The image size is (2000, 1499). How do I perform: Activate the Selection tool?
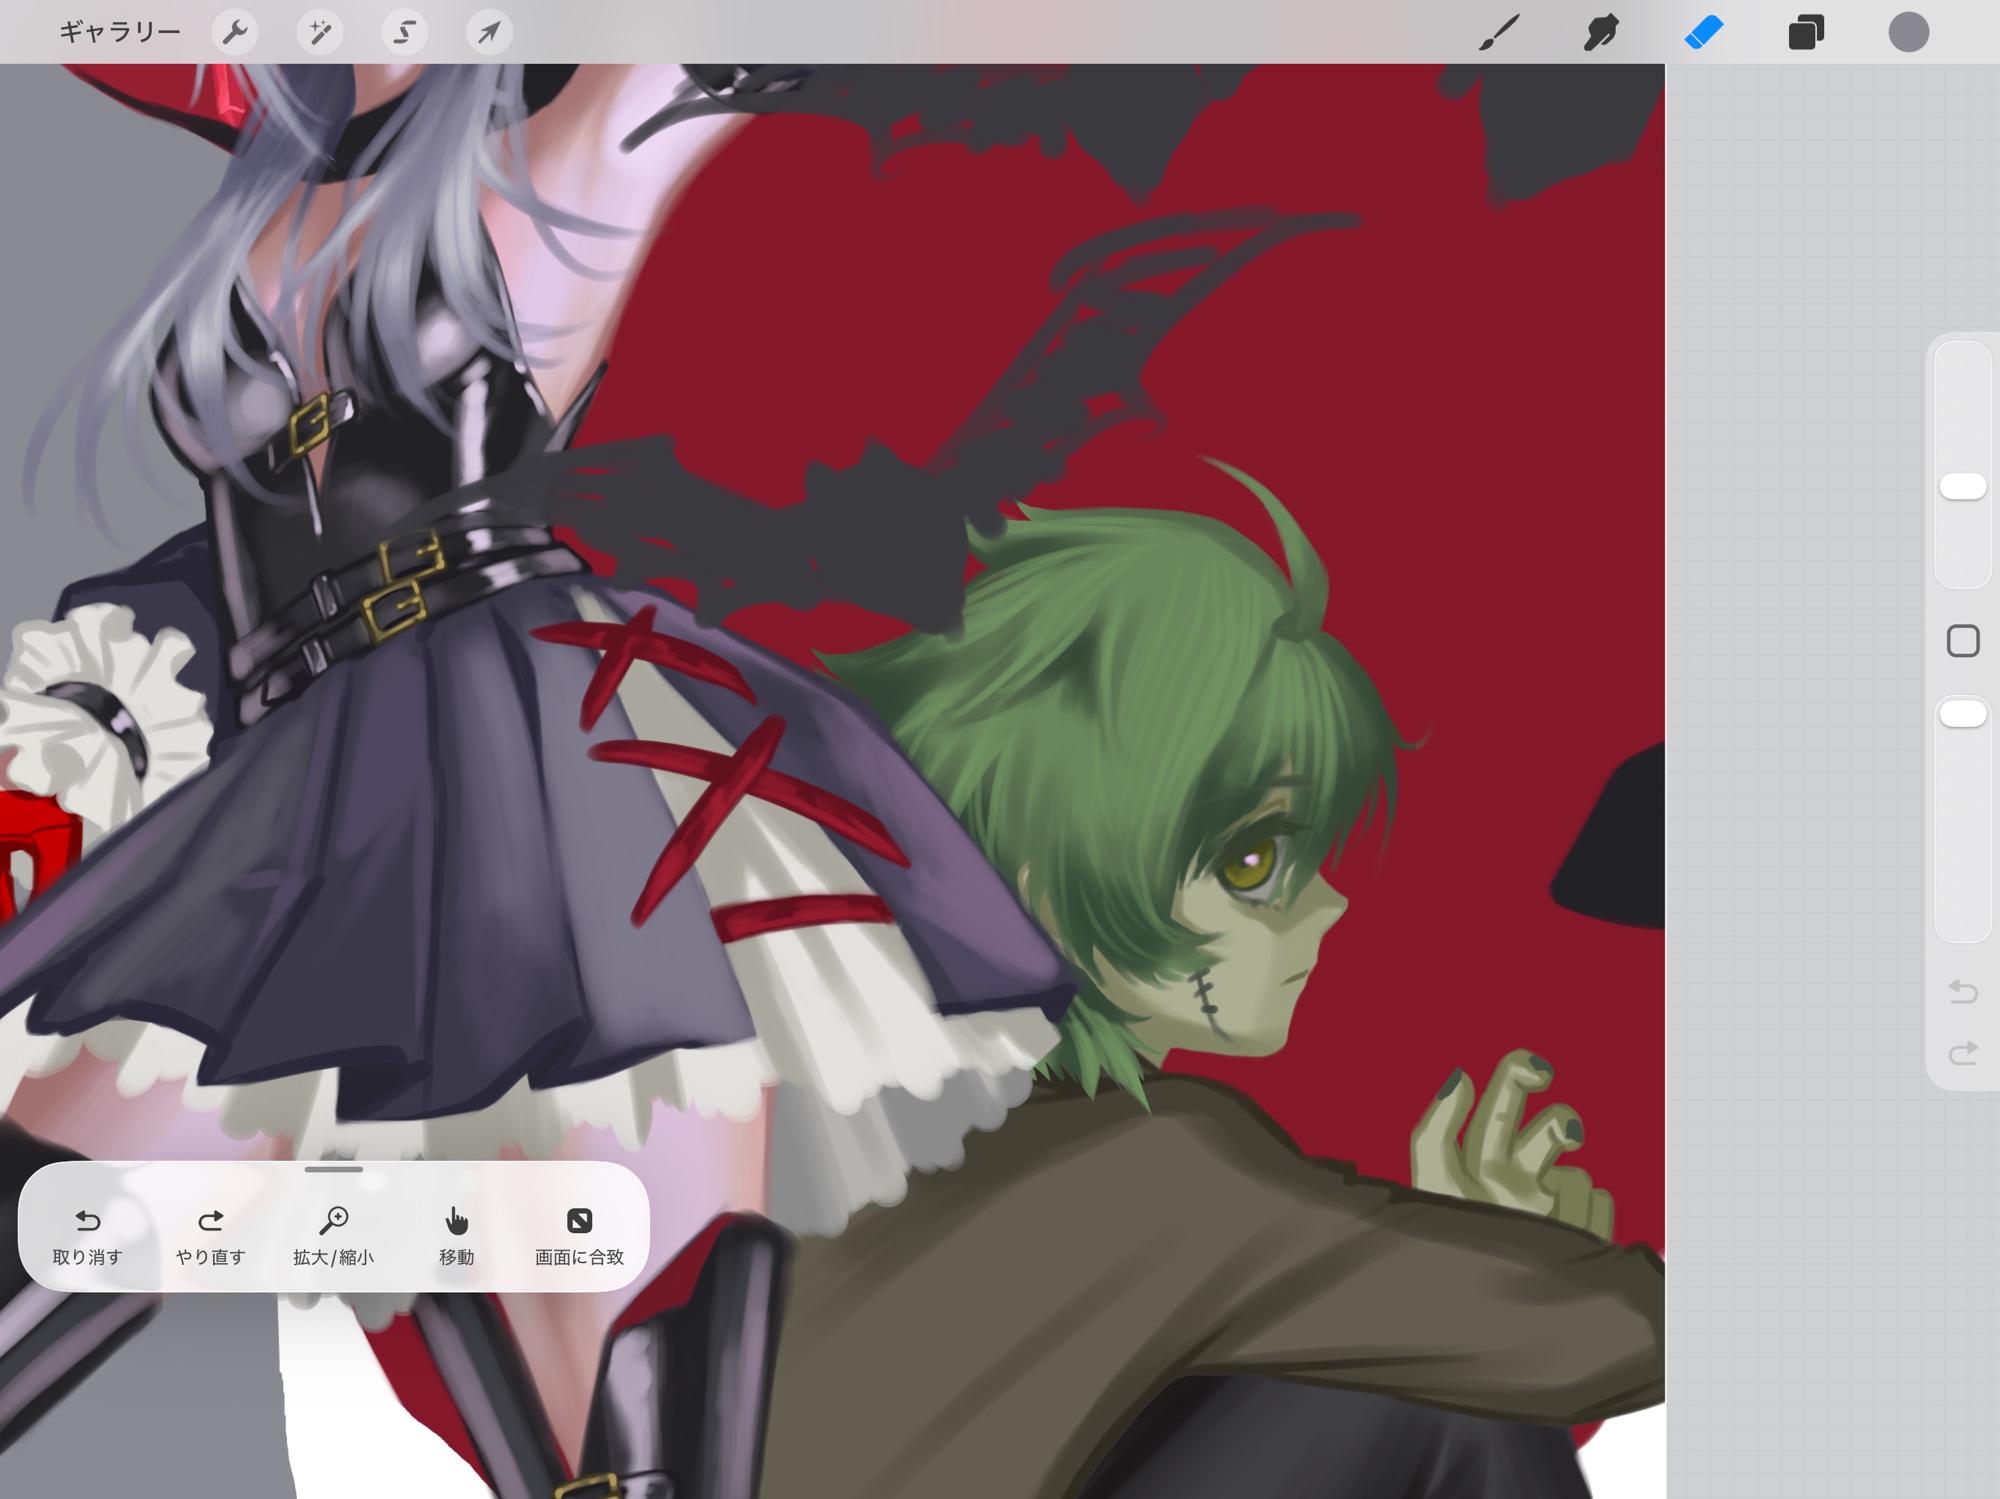point(404,32)
